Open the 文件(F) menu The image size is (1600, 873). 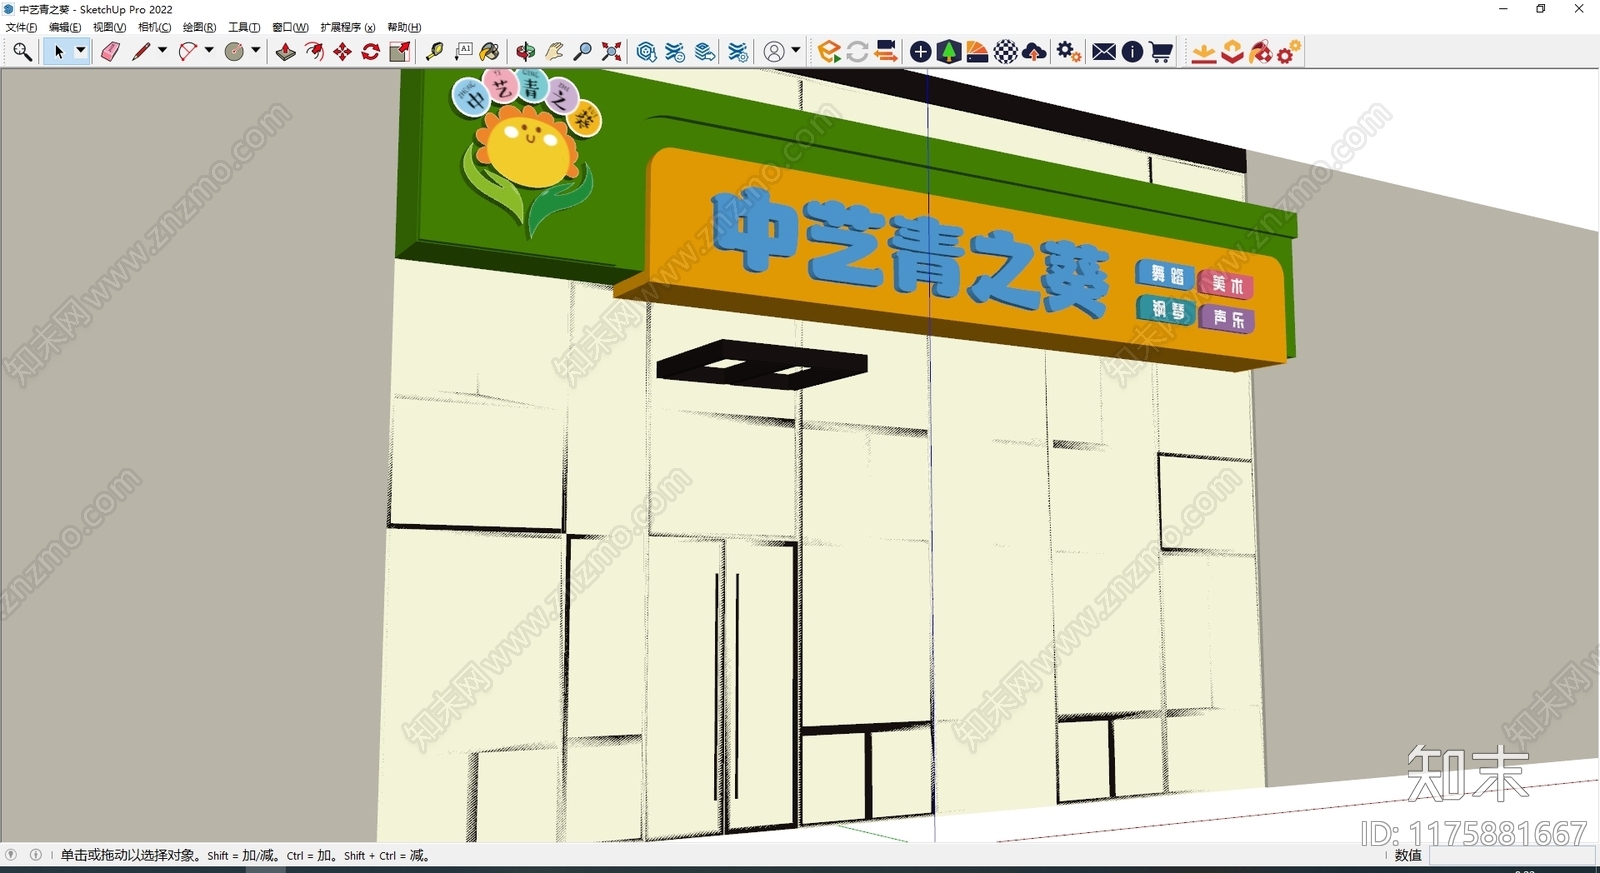click(21, 27)
